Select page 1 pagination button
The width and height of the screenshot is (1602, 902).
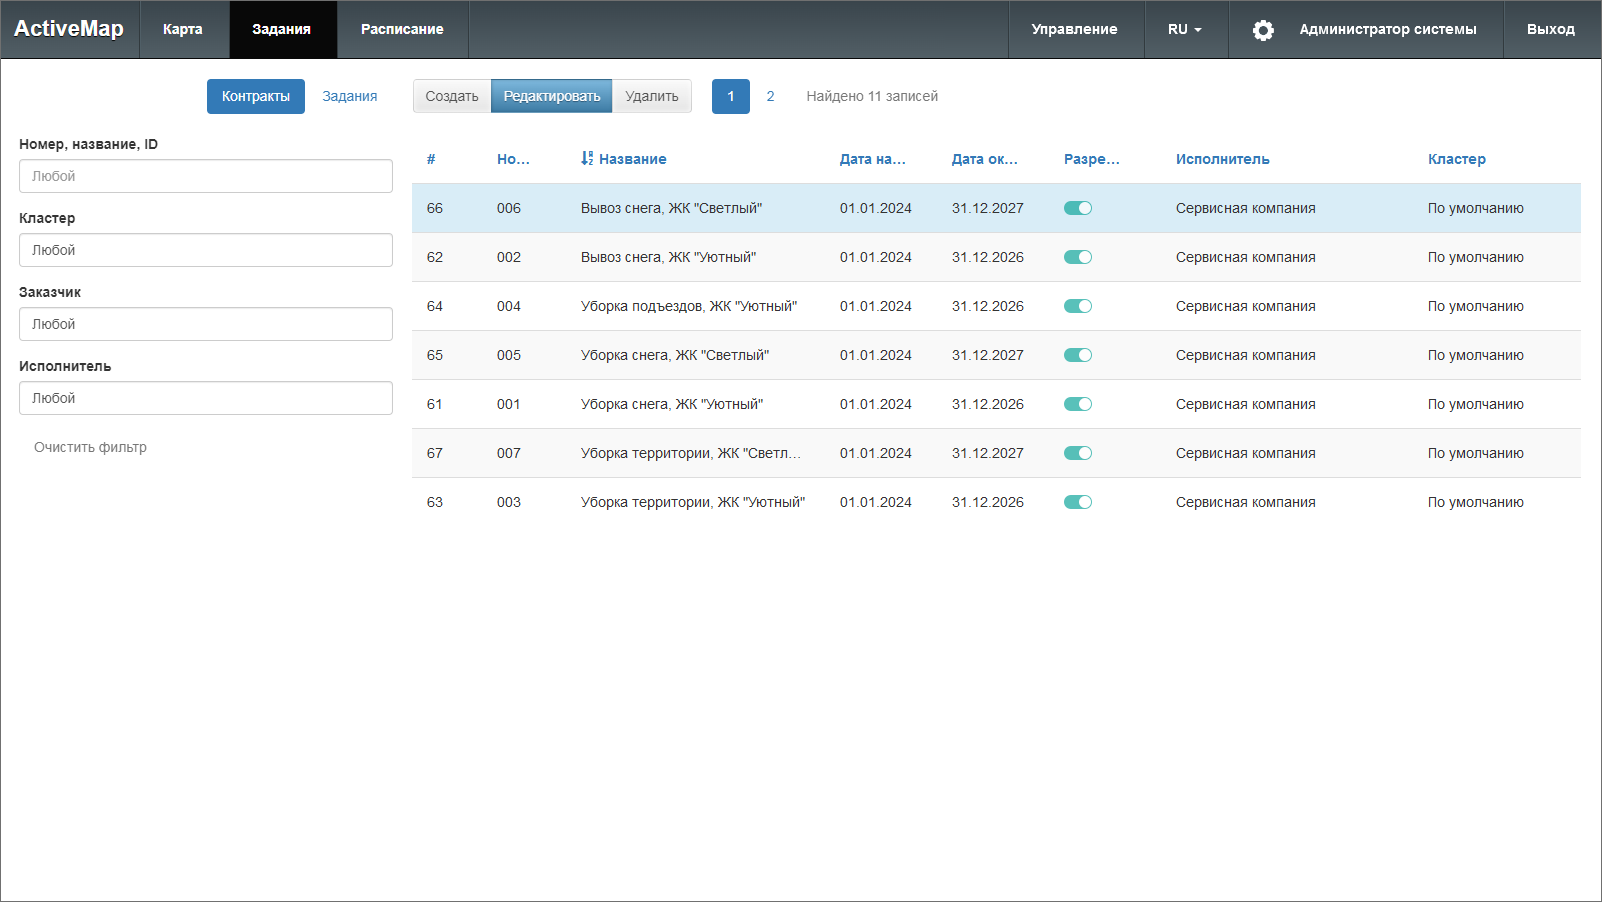(x=731, y=96)
